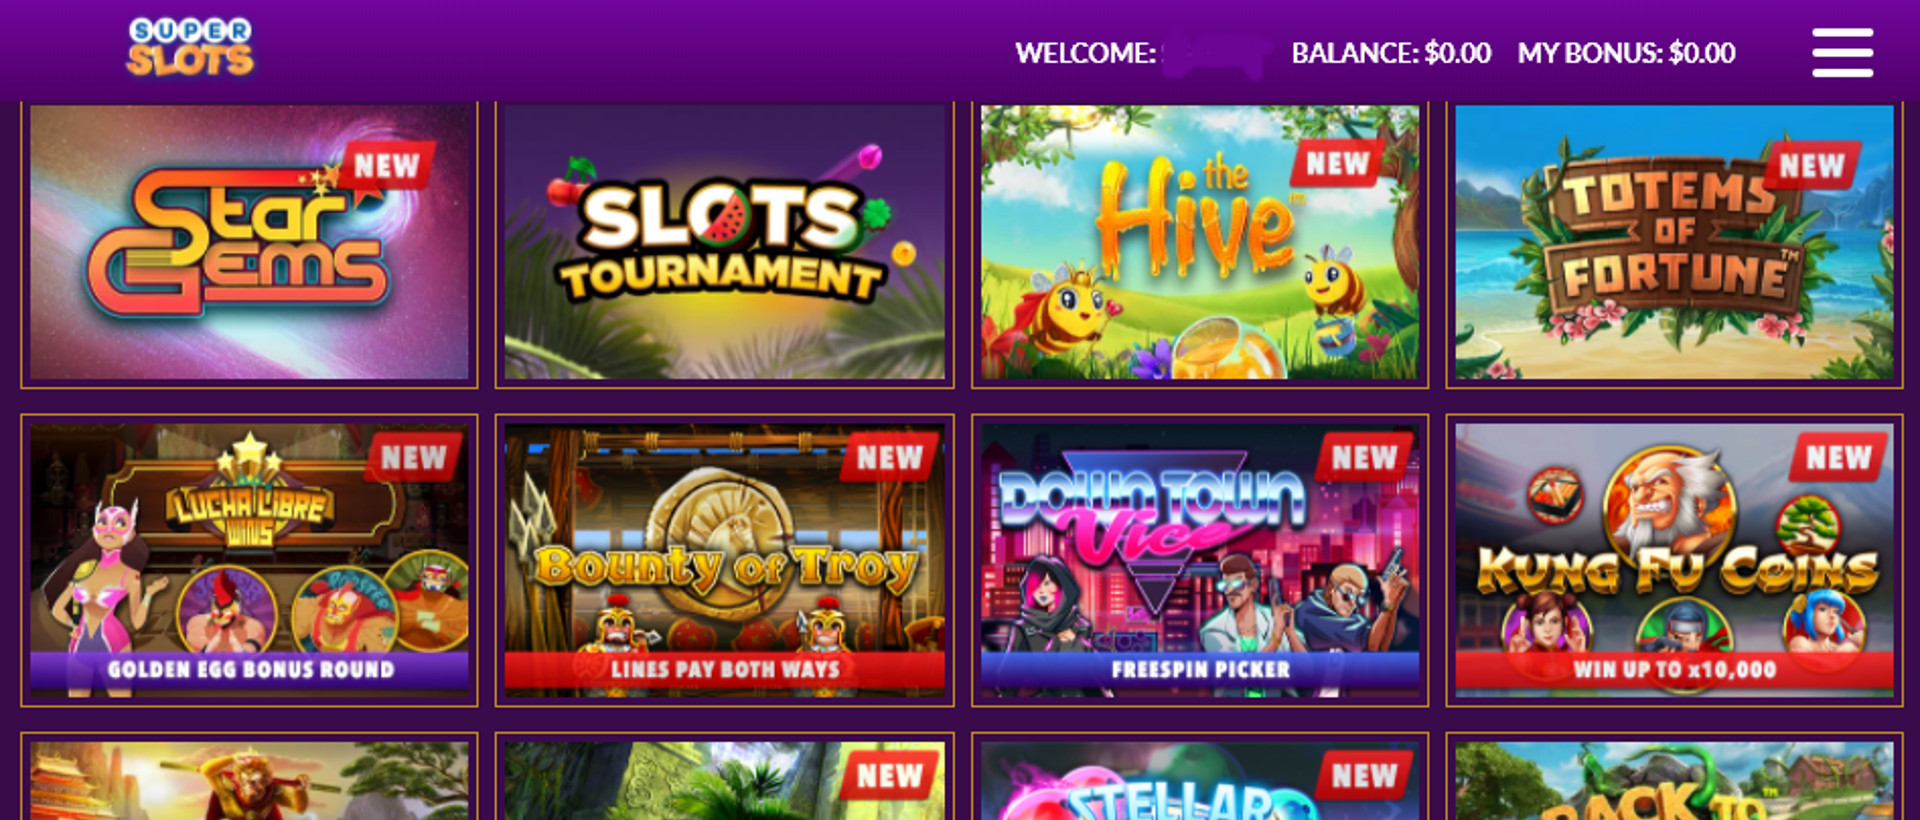This screenshot has height=820, width=1920.
Task: Open the Slots Tournament tile
Action: (725, 242)
